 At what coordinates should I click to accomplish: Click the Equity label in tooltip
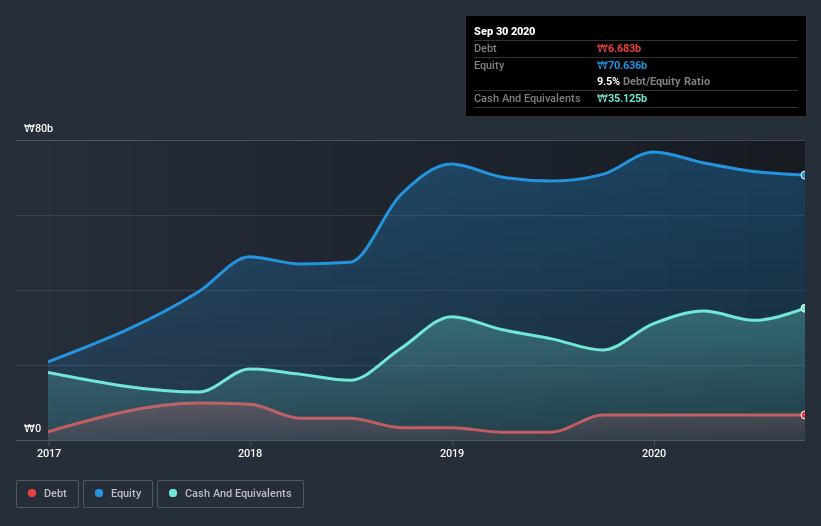point(489,65)
